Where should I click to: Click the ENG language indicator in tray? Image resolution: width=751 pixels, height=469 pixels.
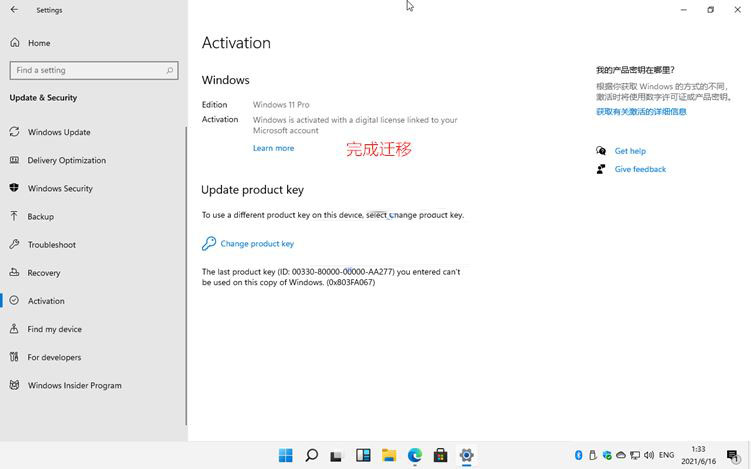pyautogui.click(x=666, y=455)
